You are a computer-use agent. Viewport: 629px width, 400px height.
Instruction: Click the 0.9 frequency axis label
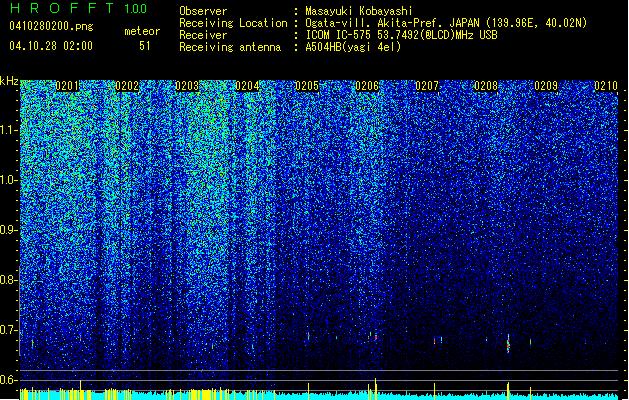pyautogui.click(x=9, y=230)
